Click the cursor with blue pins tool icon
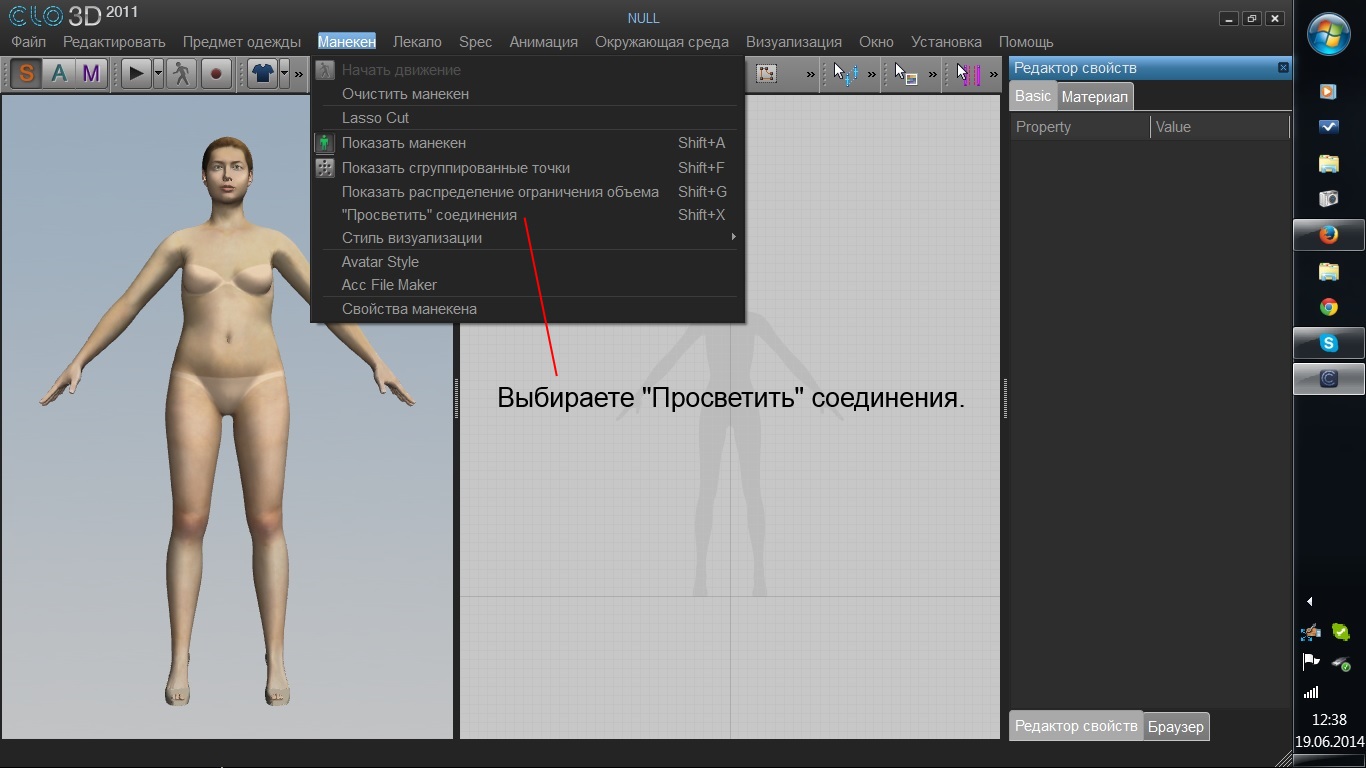This screenshot has height=768, width=1366. click(x=846, y=73)
